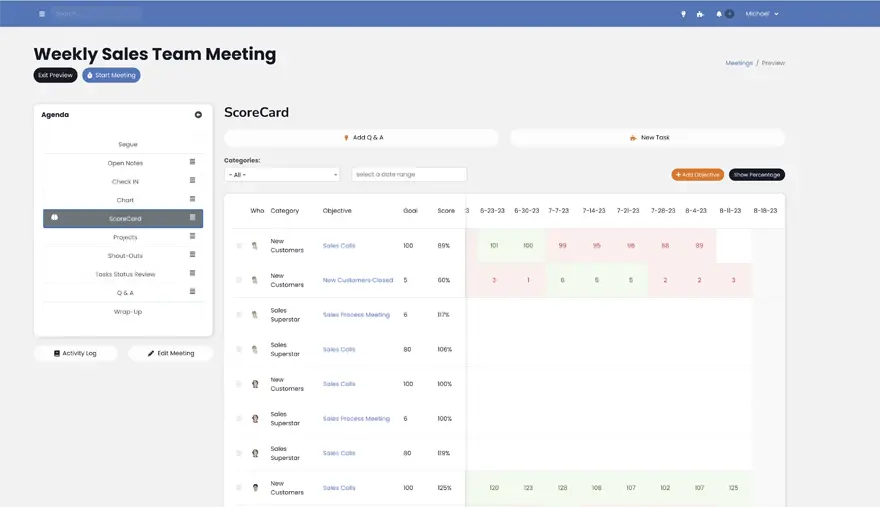Image resolution: width=880 pixels, height=507 pixels.
Task: Click the 101 value cell under 6-23-23
Action: (x=494, y=245)
